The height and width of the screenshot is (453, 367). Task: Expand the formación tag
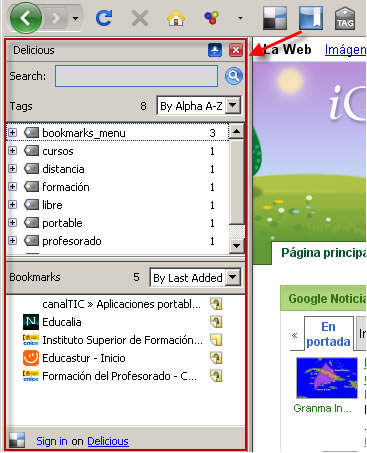(12, 187)
